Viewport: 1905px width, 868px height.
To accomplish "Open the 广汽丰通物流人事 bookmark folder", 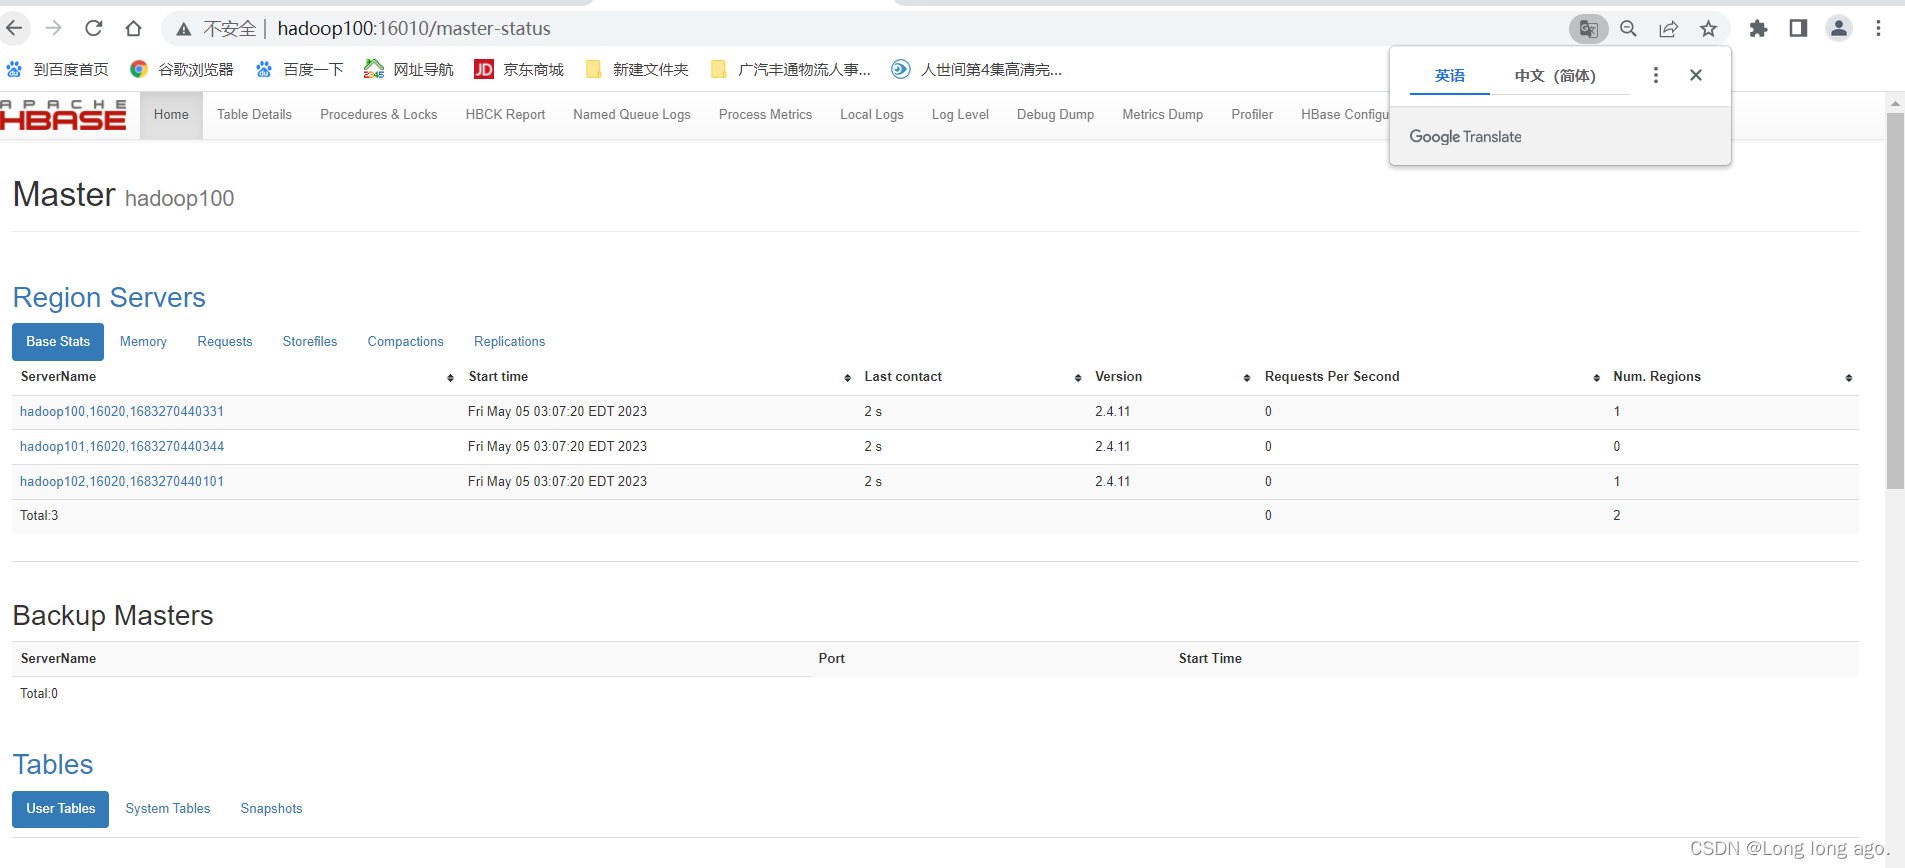I will (790, 69).
